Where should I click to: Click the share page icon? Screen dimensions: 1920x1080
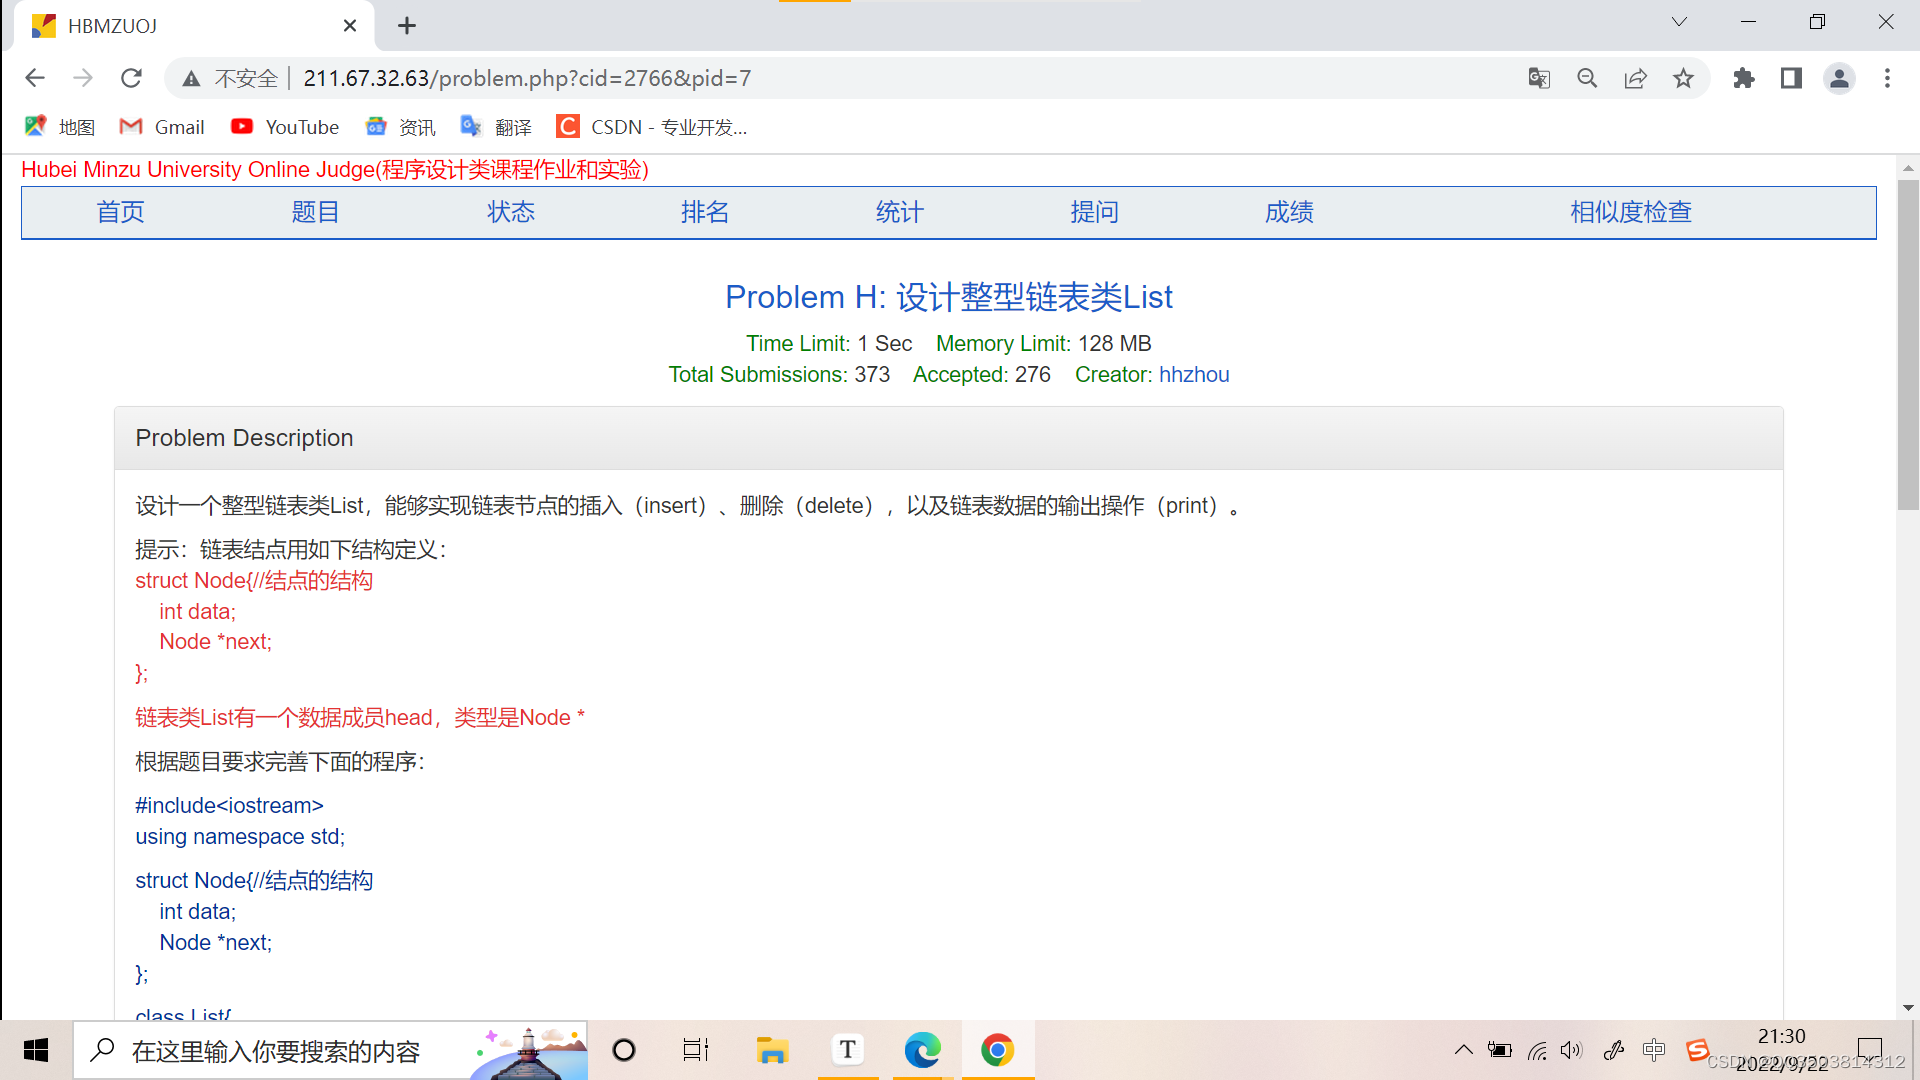click(x=1635, y=78)
